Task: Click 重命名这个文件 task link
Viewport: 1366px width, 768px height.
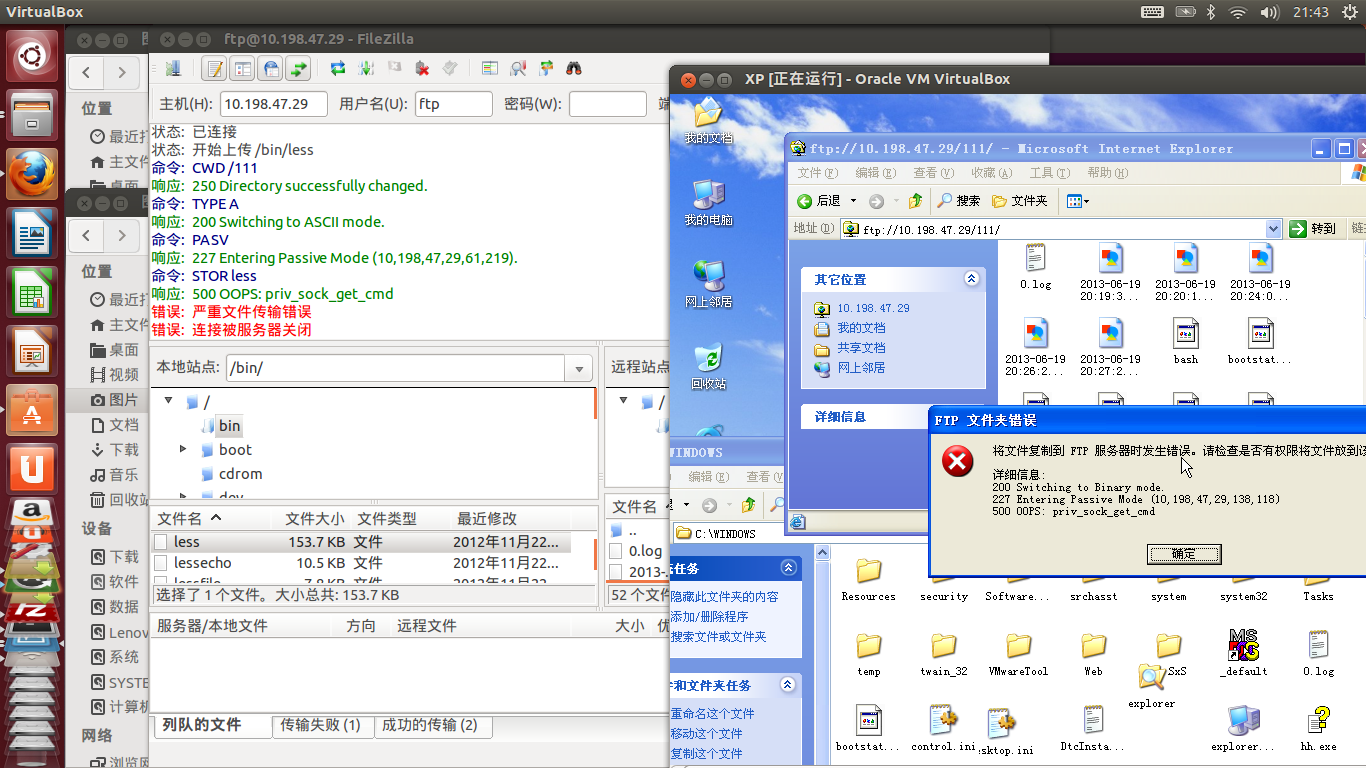Action: pyautogui.click(x=712, y=714)
